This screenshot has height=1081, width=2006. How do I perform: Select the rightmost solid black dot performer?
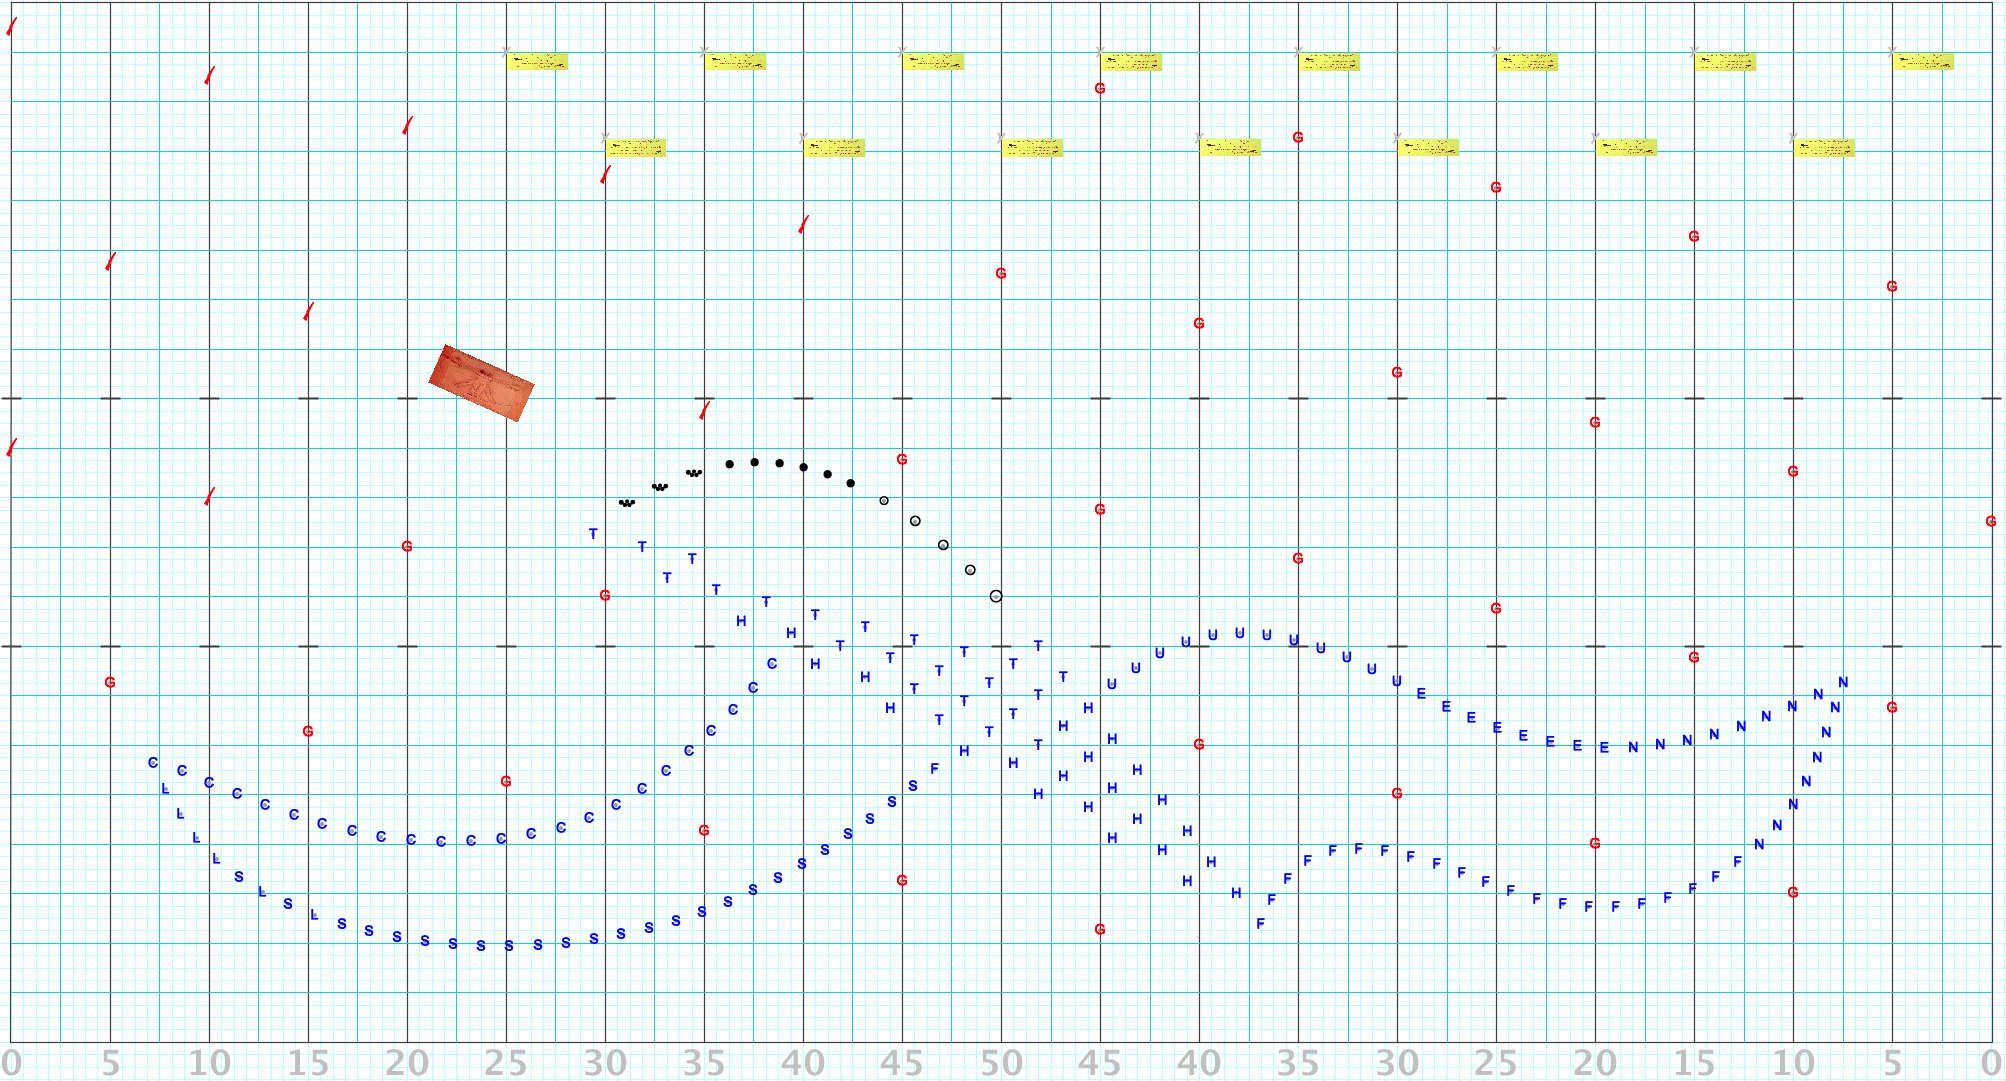point(851,483)
